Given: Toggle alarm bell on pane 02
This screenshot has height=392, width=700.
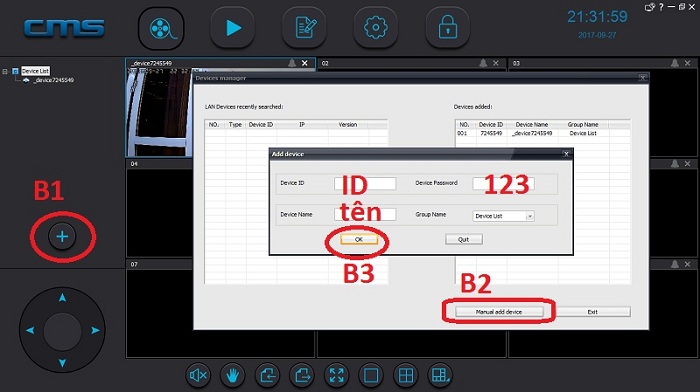Looking at the screenshot, I should click(483, 63).
